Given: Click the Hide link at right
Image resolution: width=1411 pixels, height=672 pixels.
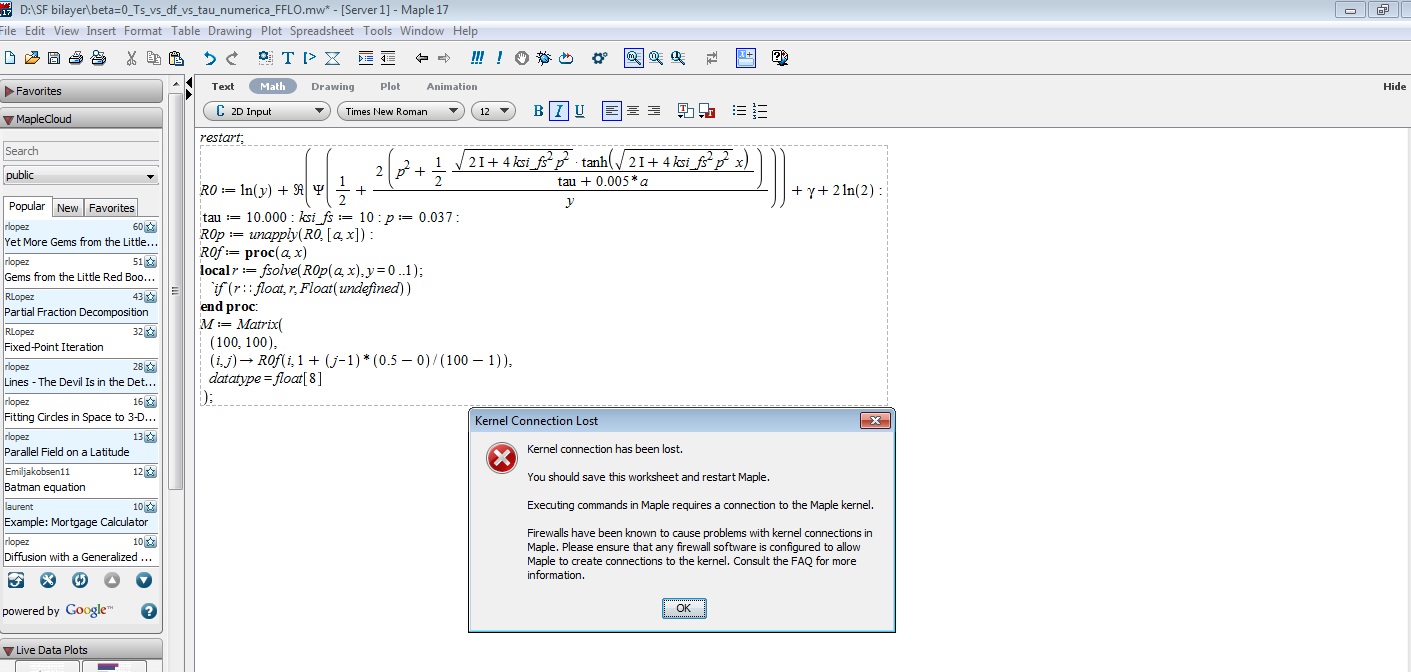Looking at the screenshot, I should point(1394,87).
